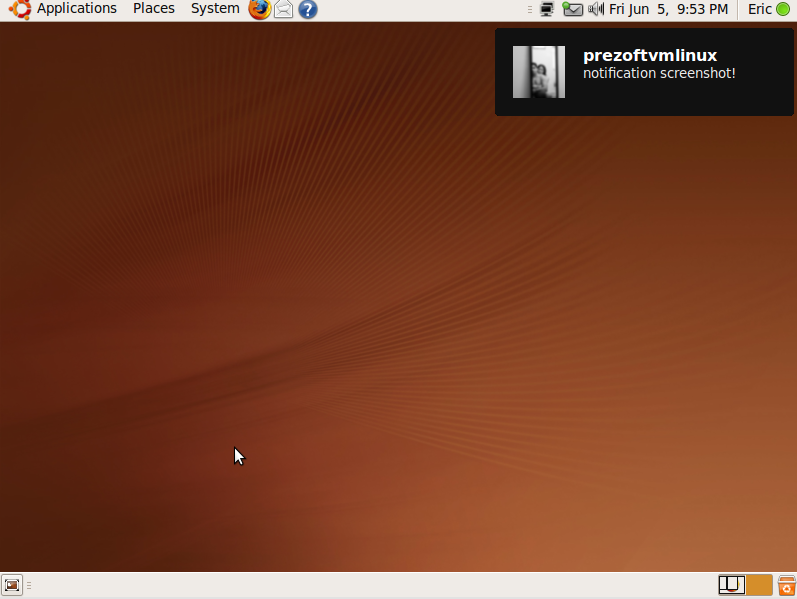The width and height of the screenshot is (797, 599).
Task: Switch to the second orange workspace
Action: [x=759, y=585]
